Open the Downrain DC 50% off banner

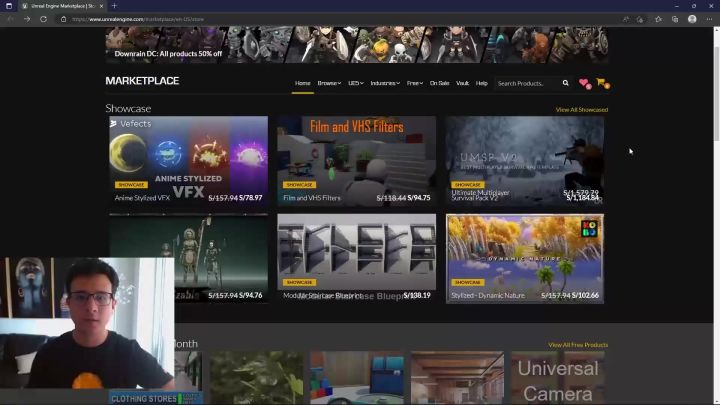pos(357,45)
